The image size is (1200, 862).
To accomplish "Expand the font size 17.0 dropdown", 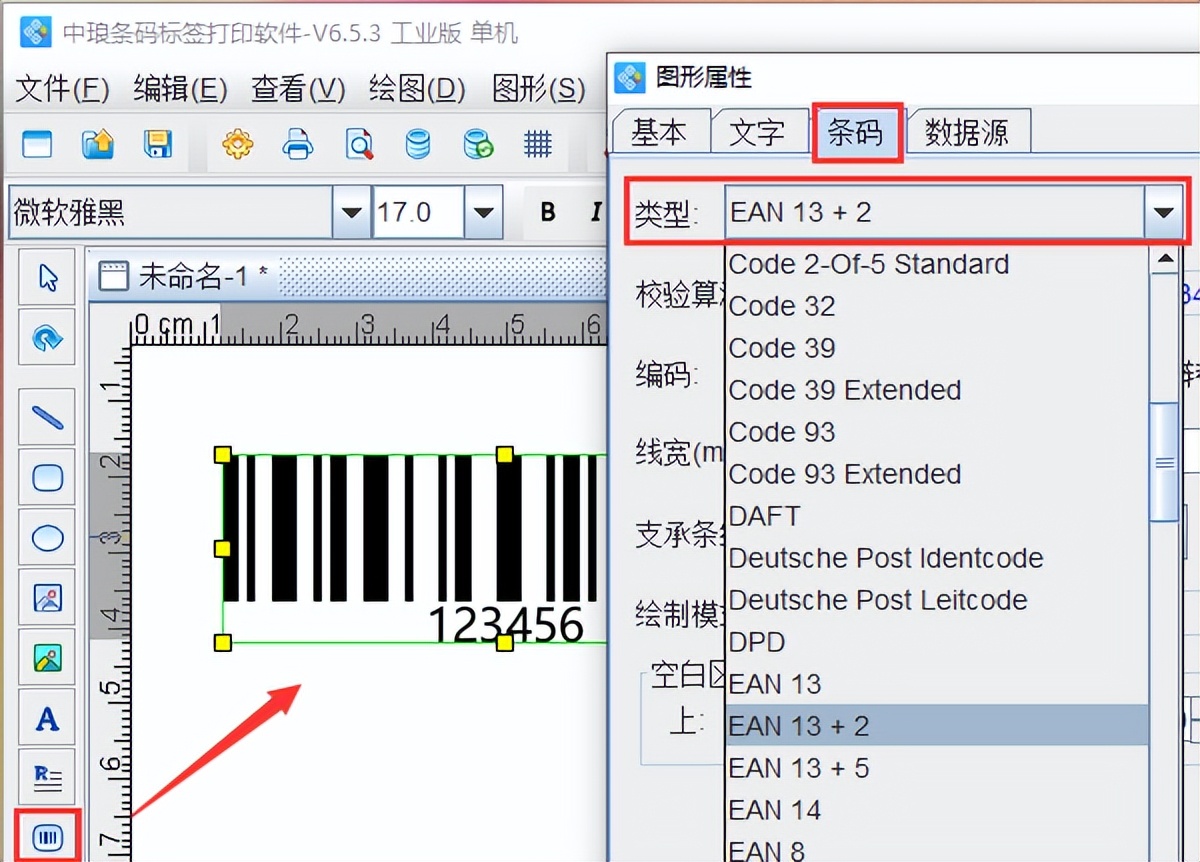I will pyautogui.click(x=484, y=211).
